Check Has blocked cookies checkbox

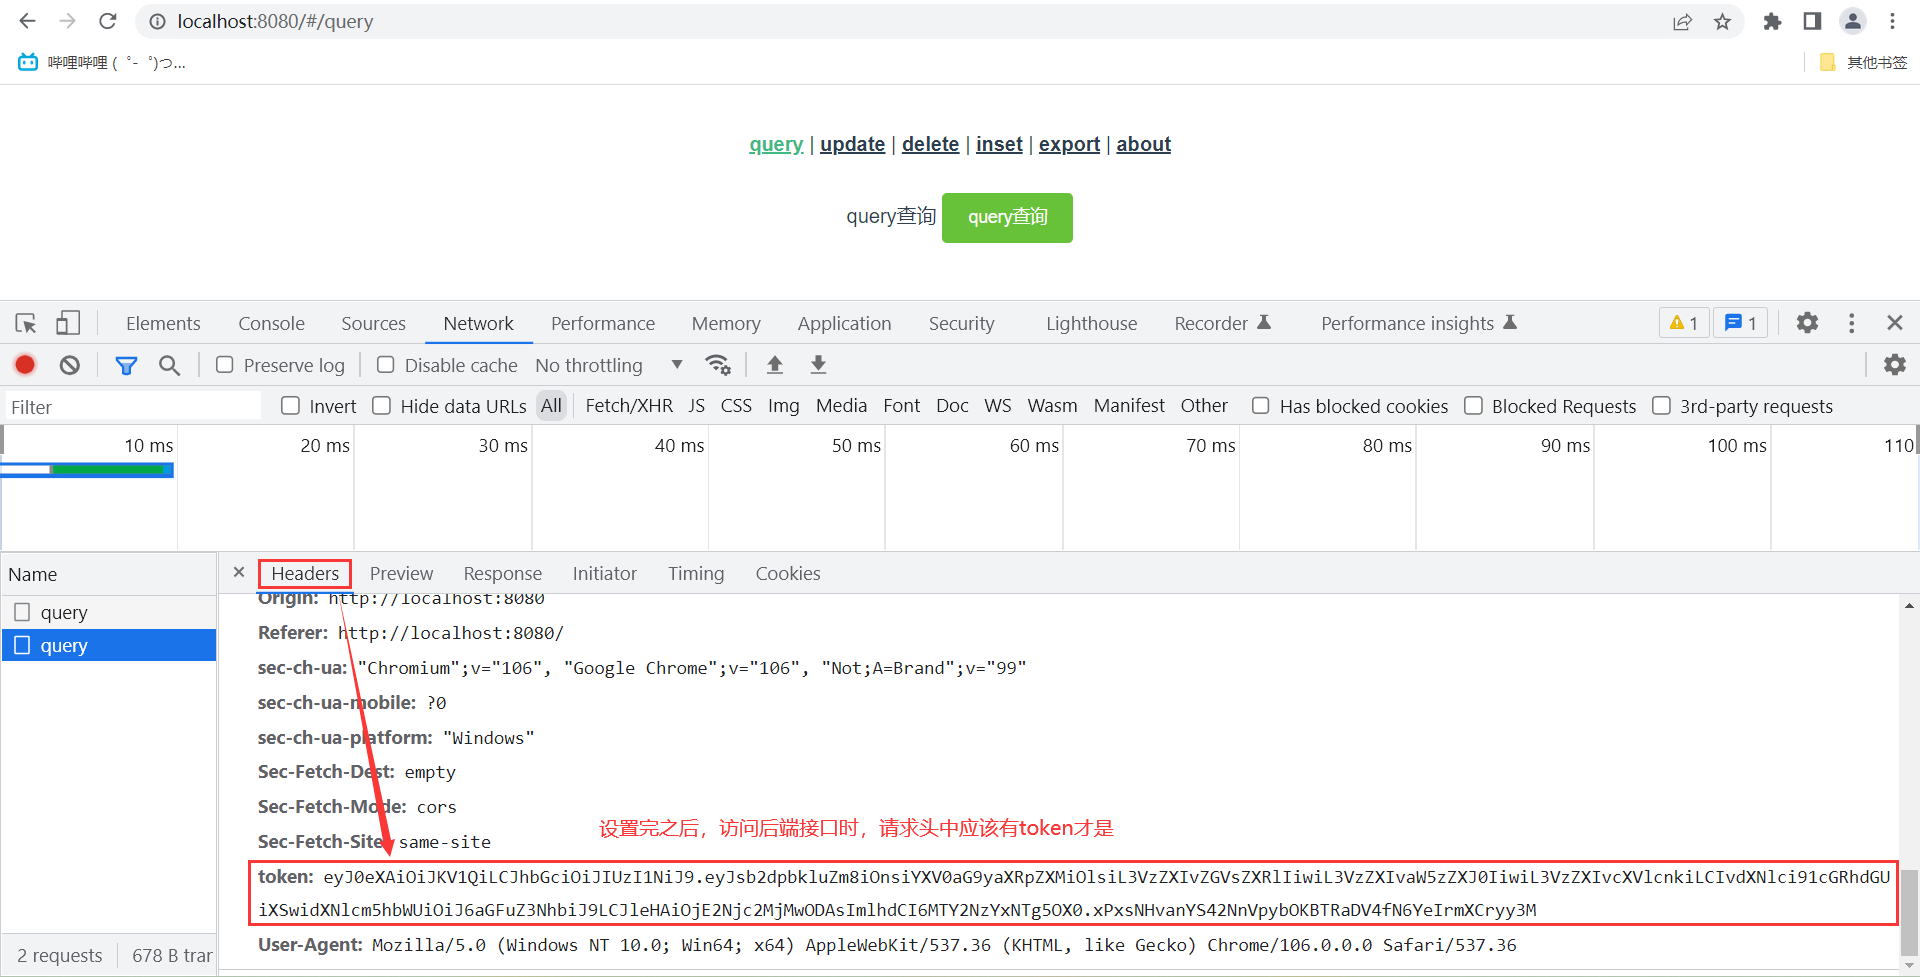1261,406
